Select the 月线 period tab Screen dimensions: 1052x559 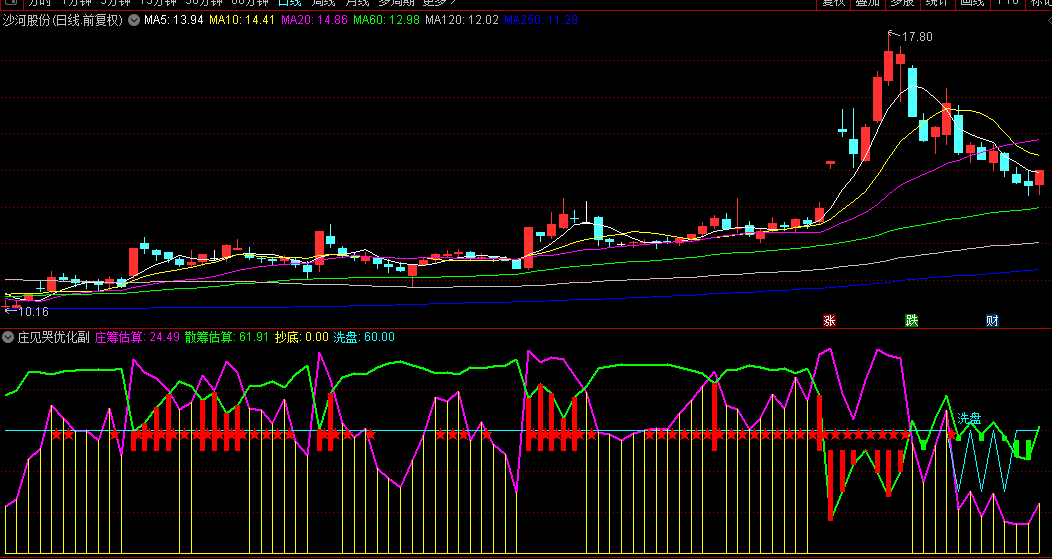pyautogui.click(x=358, y=3)
